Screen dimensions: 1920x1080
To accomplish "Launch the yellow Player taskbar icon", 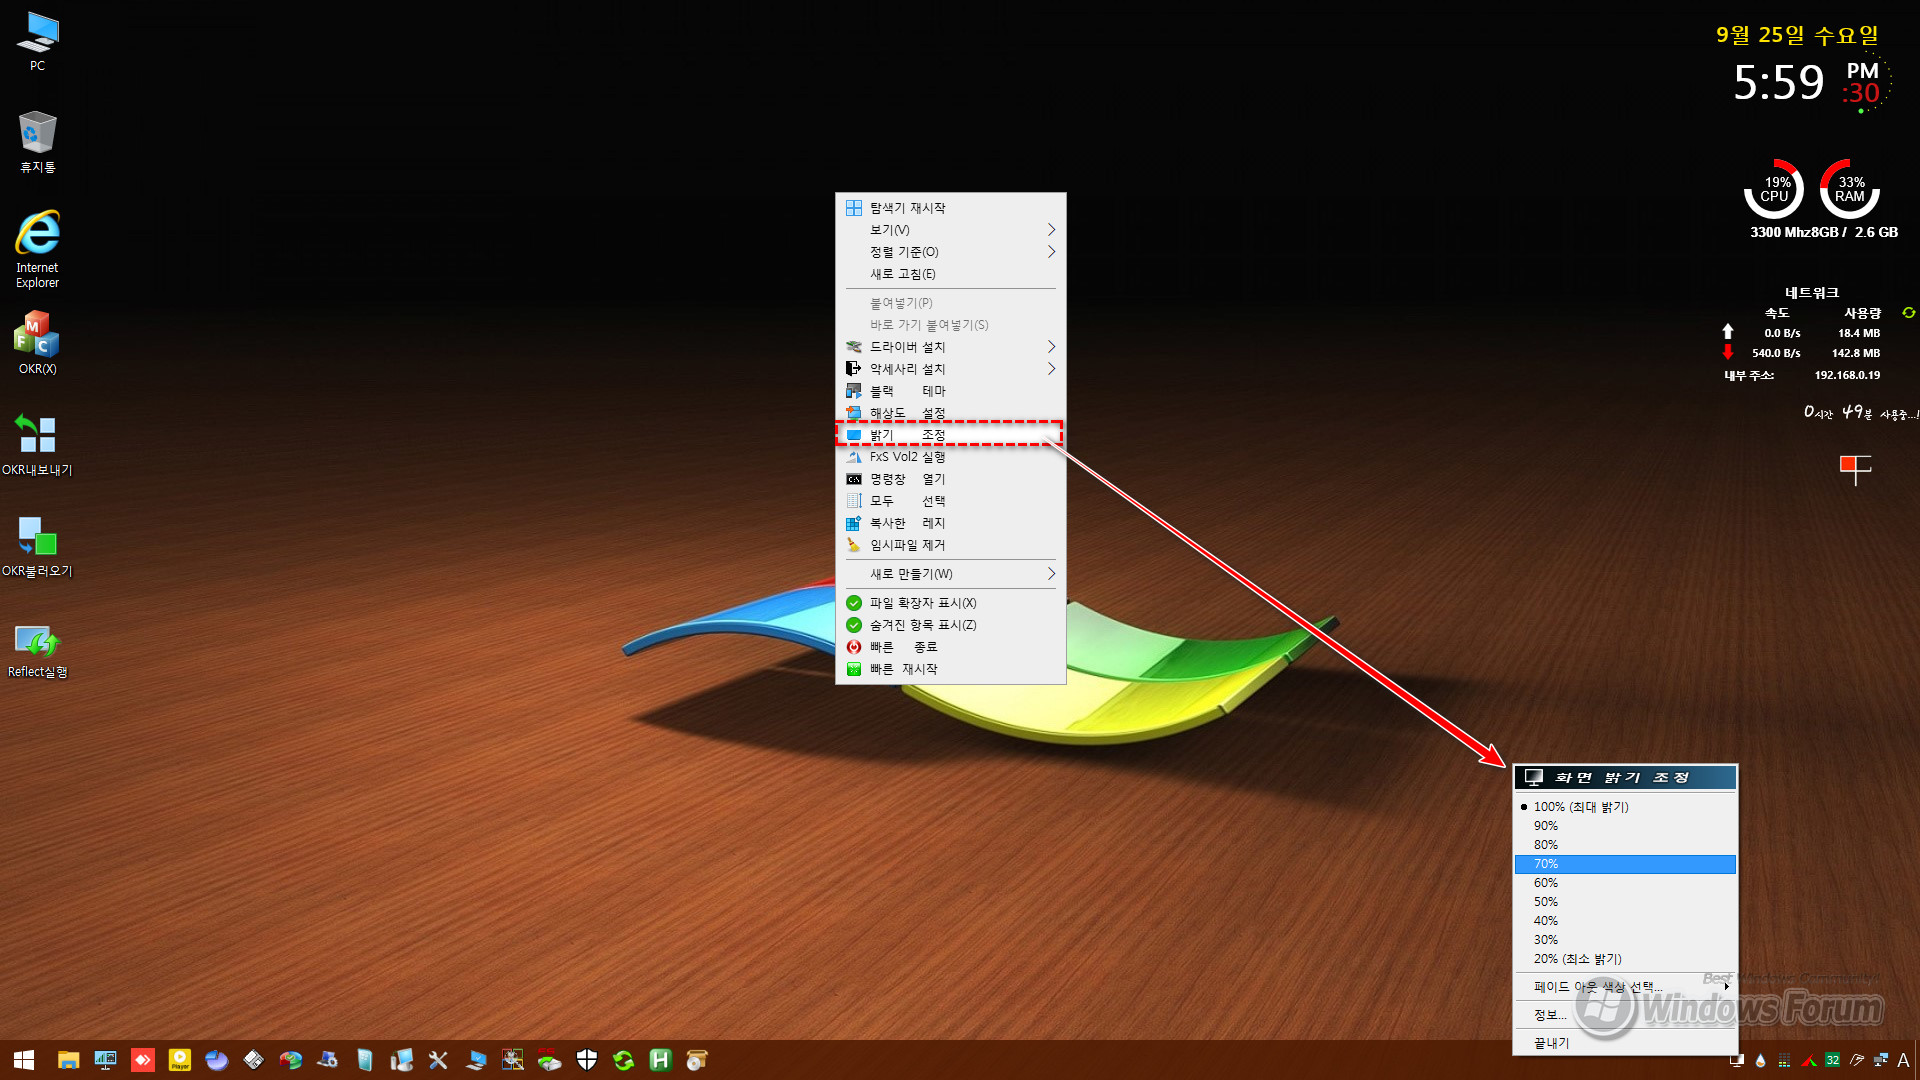I will pos(180,1060).
